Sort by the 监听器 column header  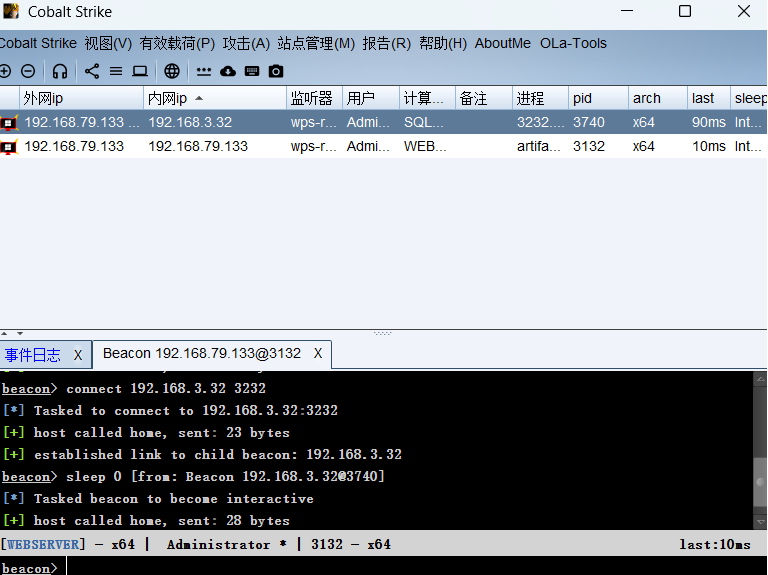point(314,98)
